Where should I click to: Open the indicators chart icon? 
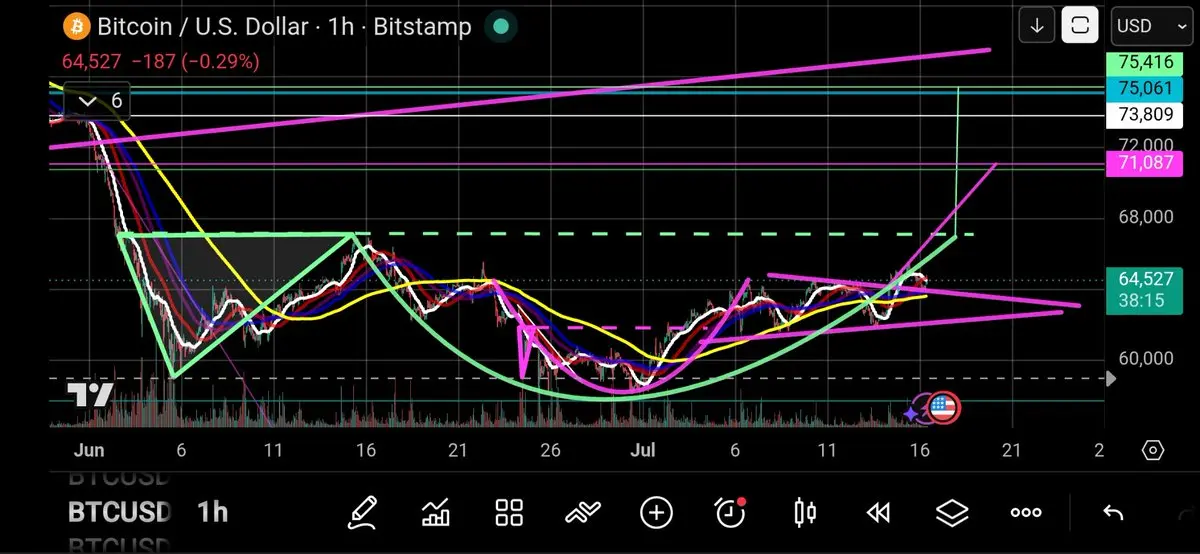pos(436,513)
